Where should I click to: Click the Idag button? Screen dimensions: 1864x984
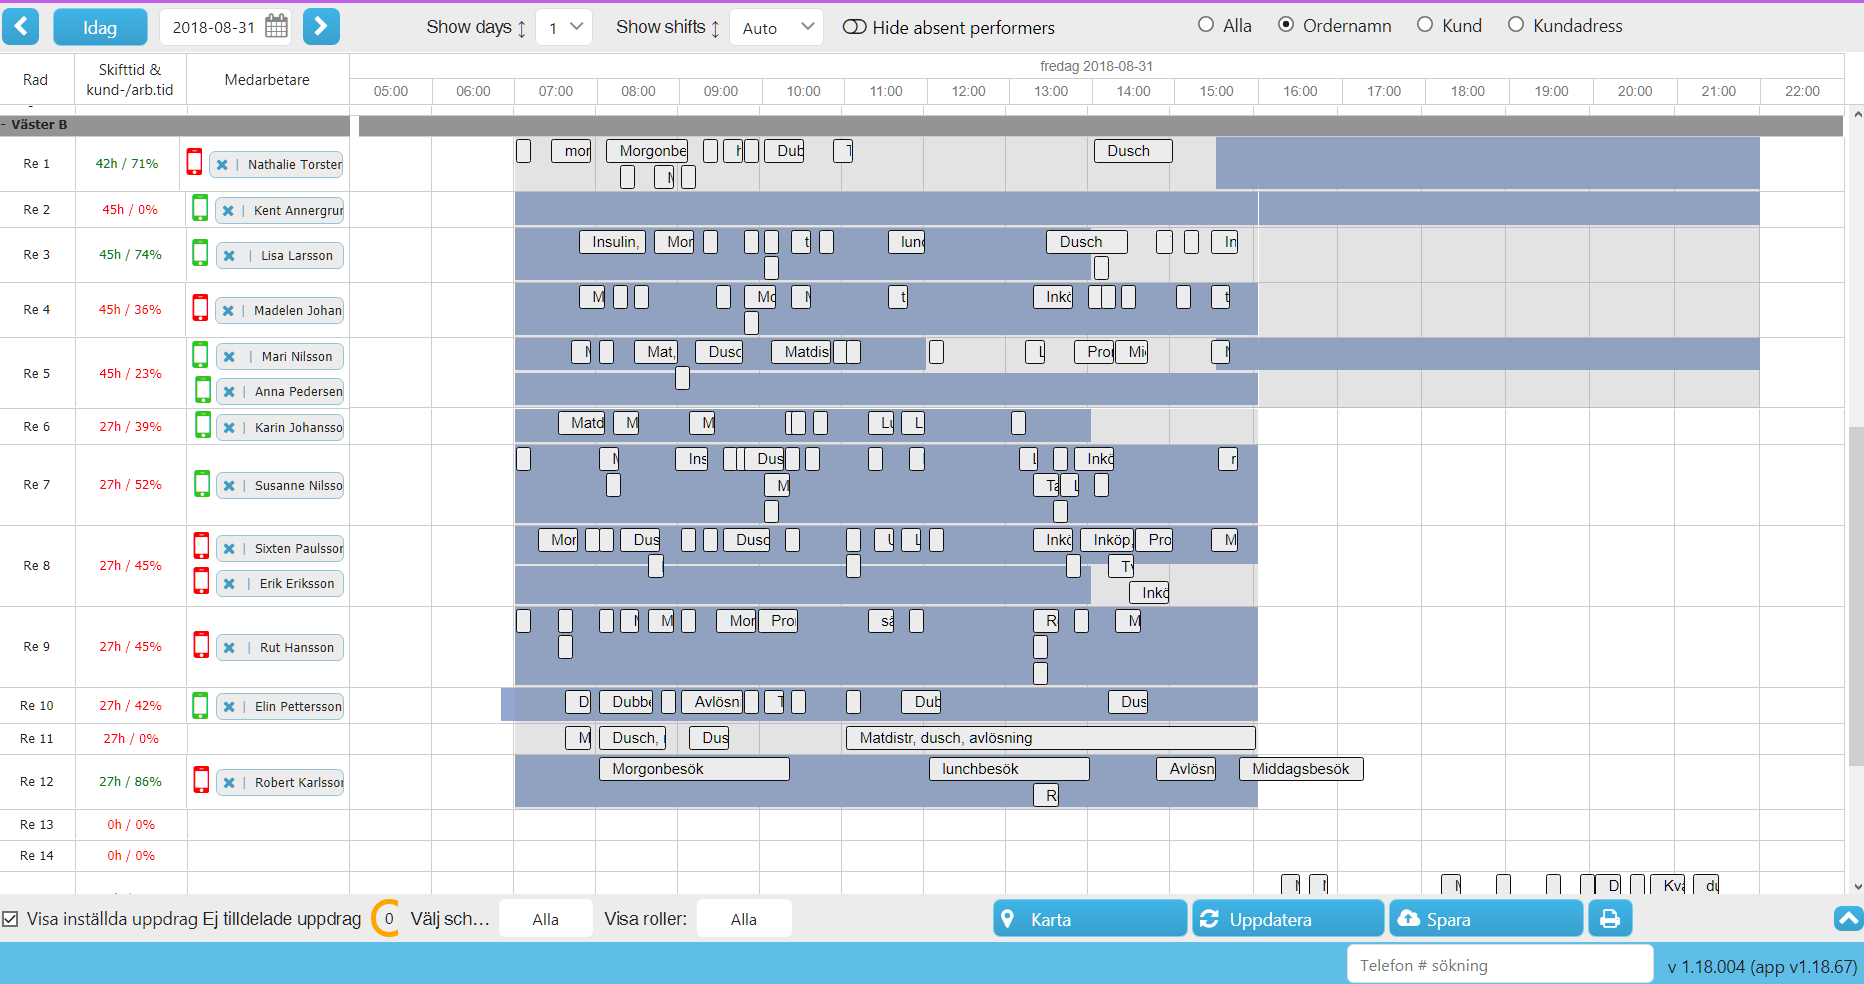[x=100, y=27]
